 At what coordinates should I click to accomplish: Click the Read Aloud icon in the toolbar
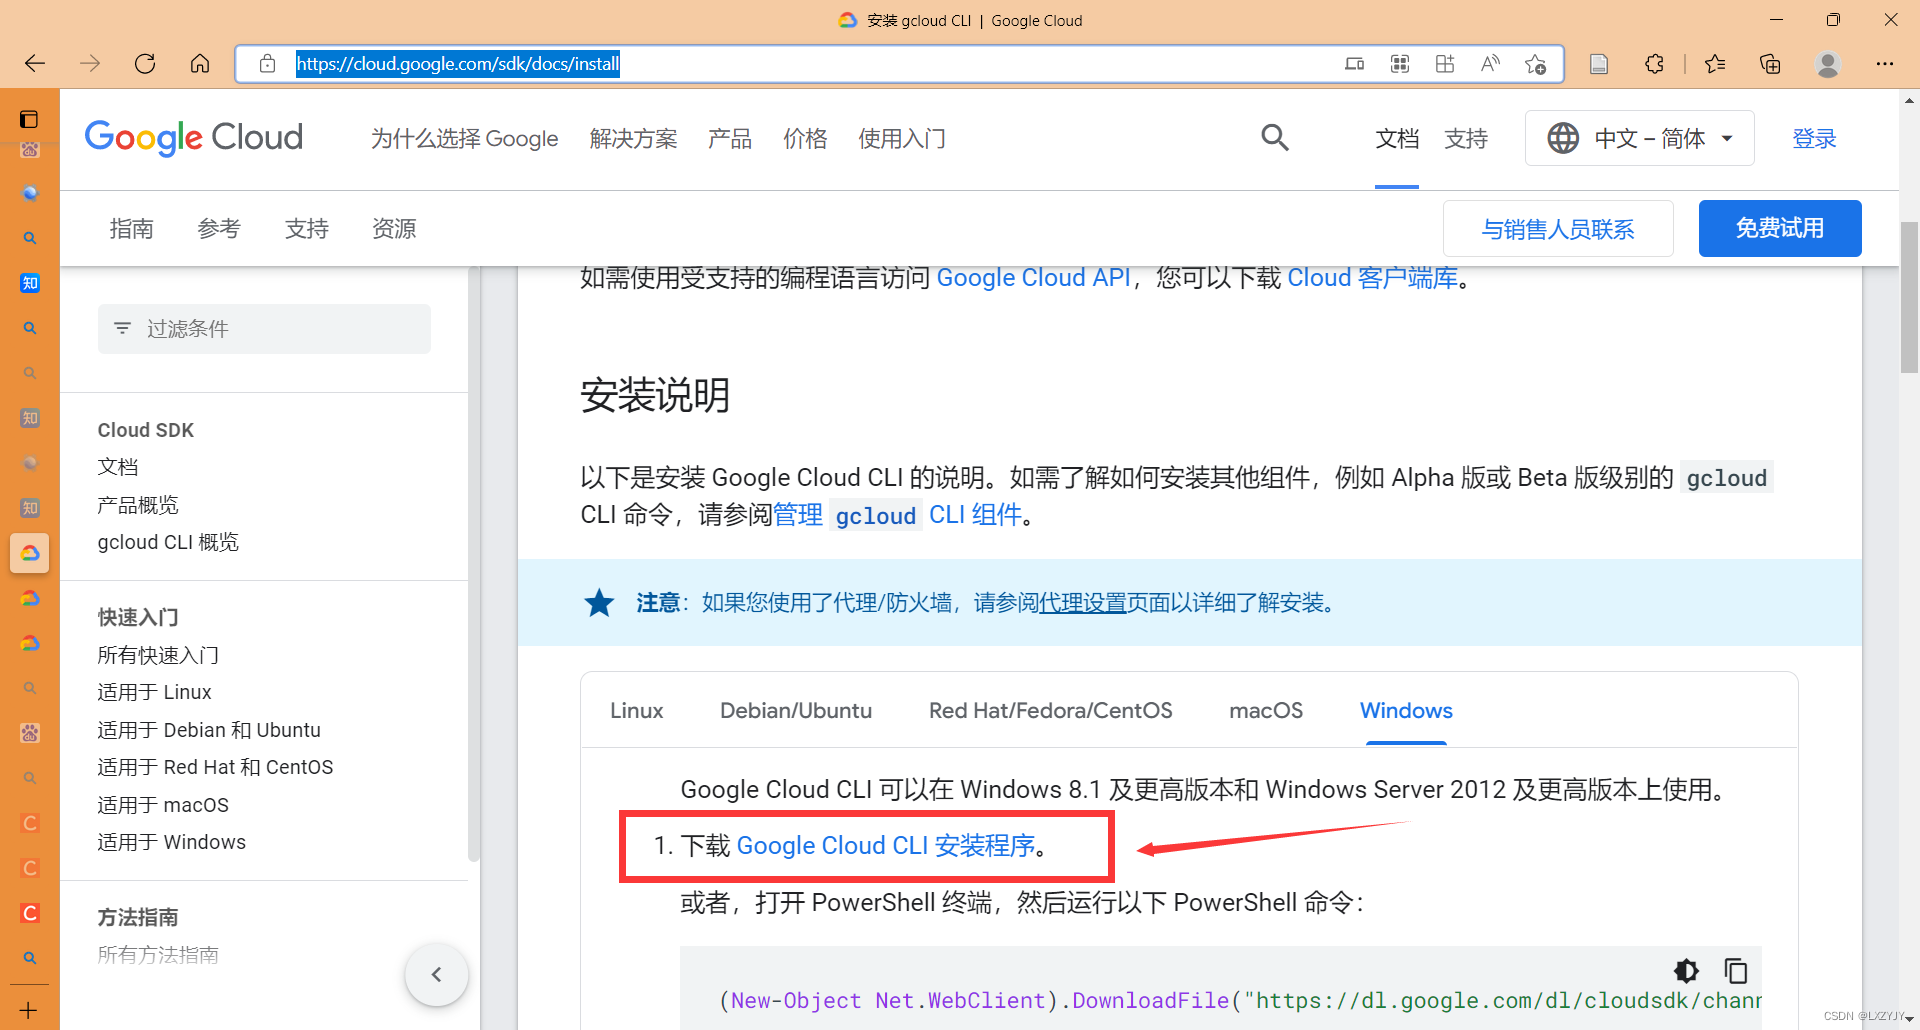[x=1490, y=63]
